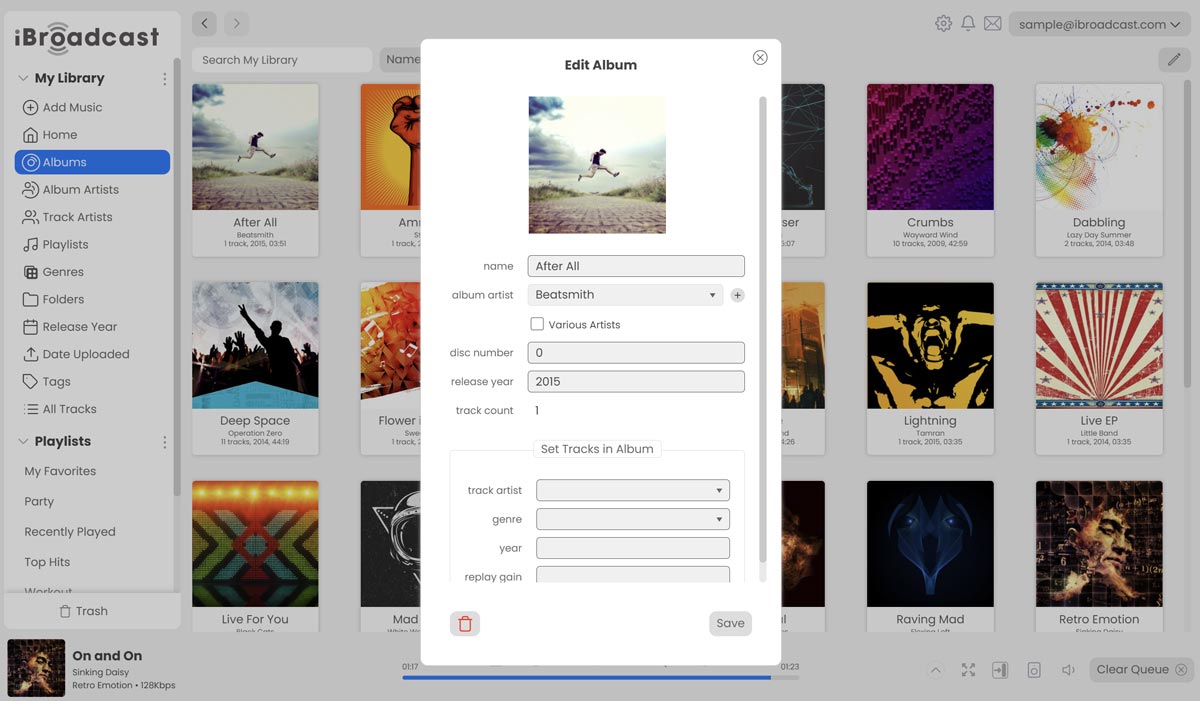Image resolution: width=1200 pixels, height=701 pixels.
Task: Open the track artist dropdown
Action: coord(632,490)
